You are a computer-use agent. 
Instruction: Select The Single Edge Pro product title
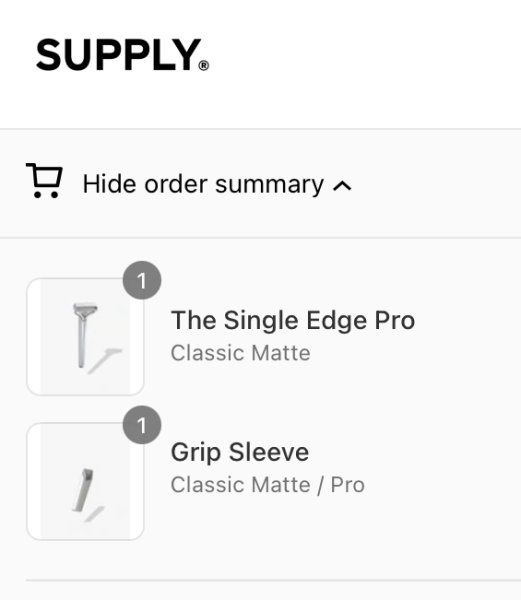[x=293, y=321]
